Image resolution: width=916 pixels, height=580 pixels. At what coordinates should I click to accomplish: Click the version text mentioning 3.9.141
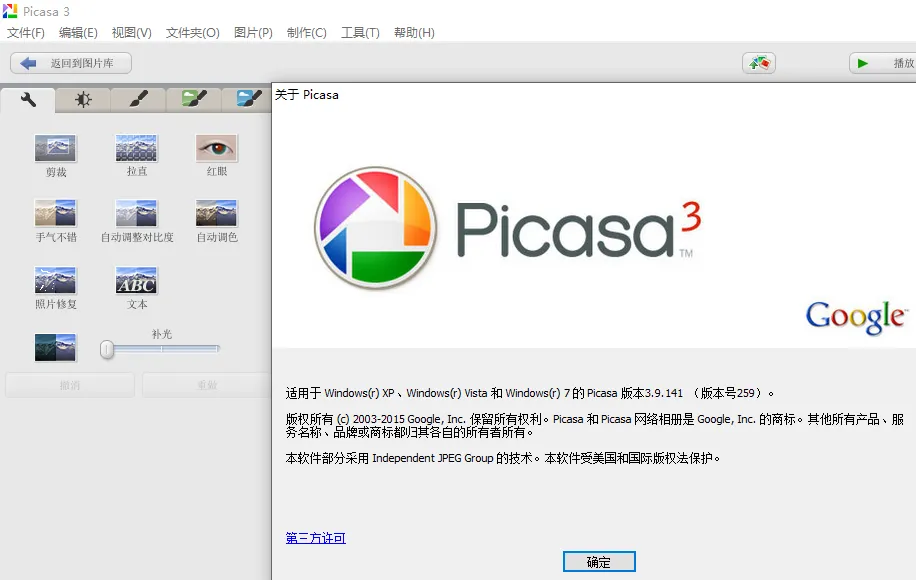pyautogui.click(x=530, y=393)
